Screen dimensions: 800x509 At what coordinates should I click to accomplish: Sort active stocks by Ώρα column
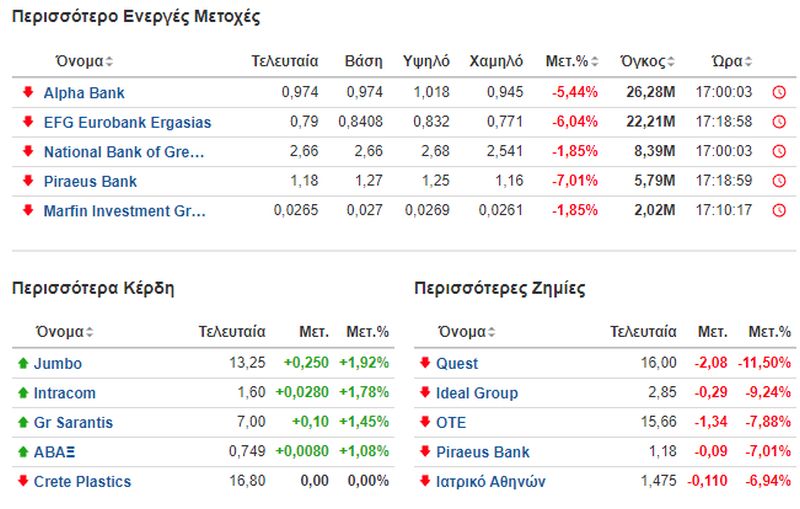click(732, 61)
